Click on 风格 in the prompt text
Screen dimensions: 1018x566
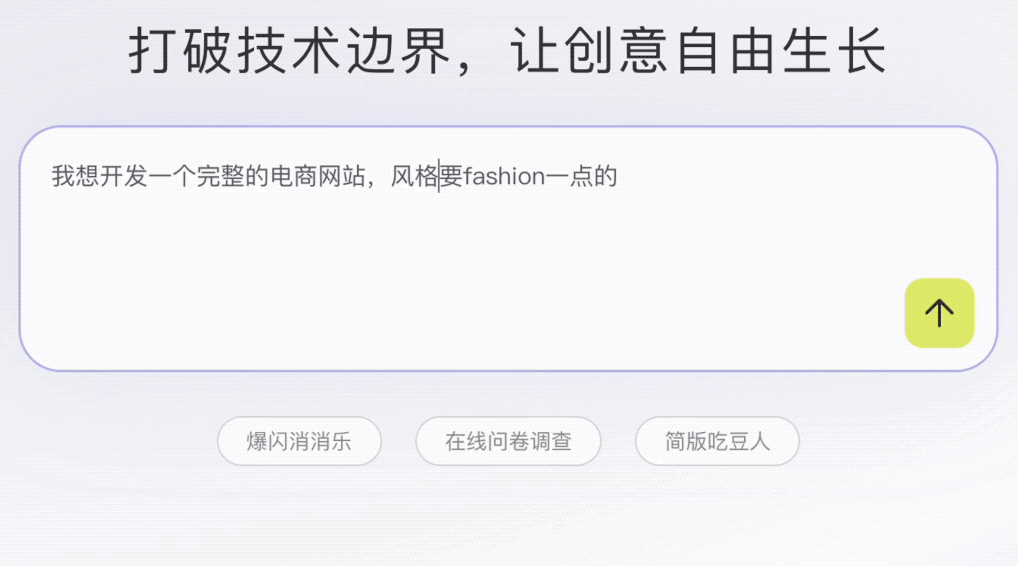pos(414,176)
